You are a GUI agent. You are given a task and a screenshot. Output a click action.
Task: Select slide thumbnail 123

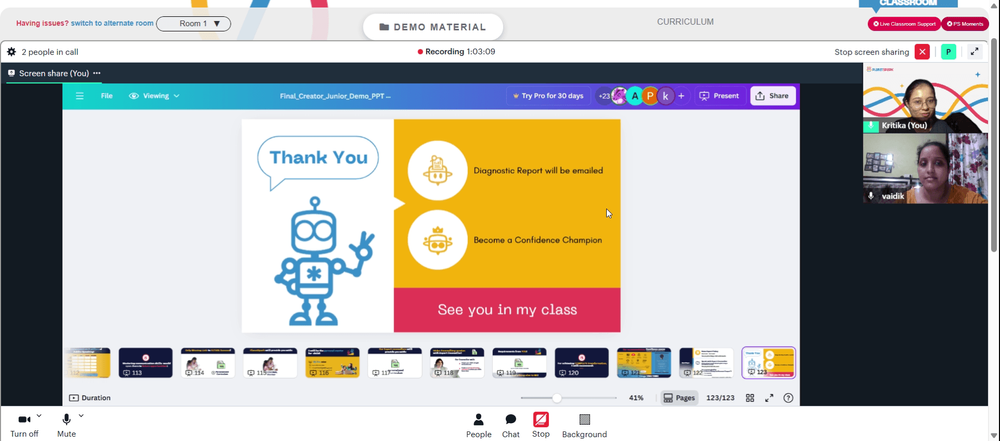click(x=768, y=363)
